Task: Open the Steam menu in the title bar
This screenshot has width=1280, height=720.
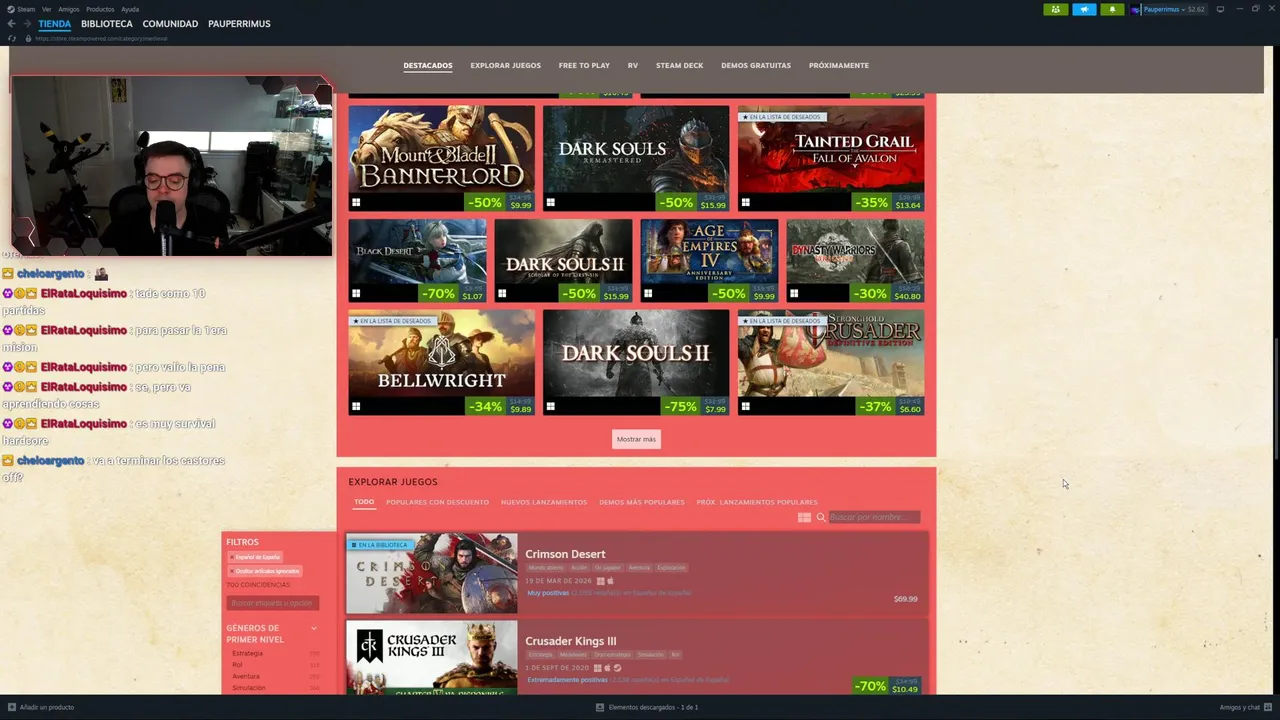Action: pos(22,9)
